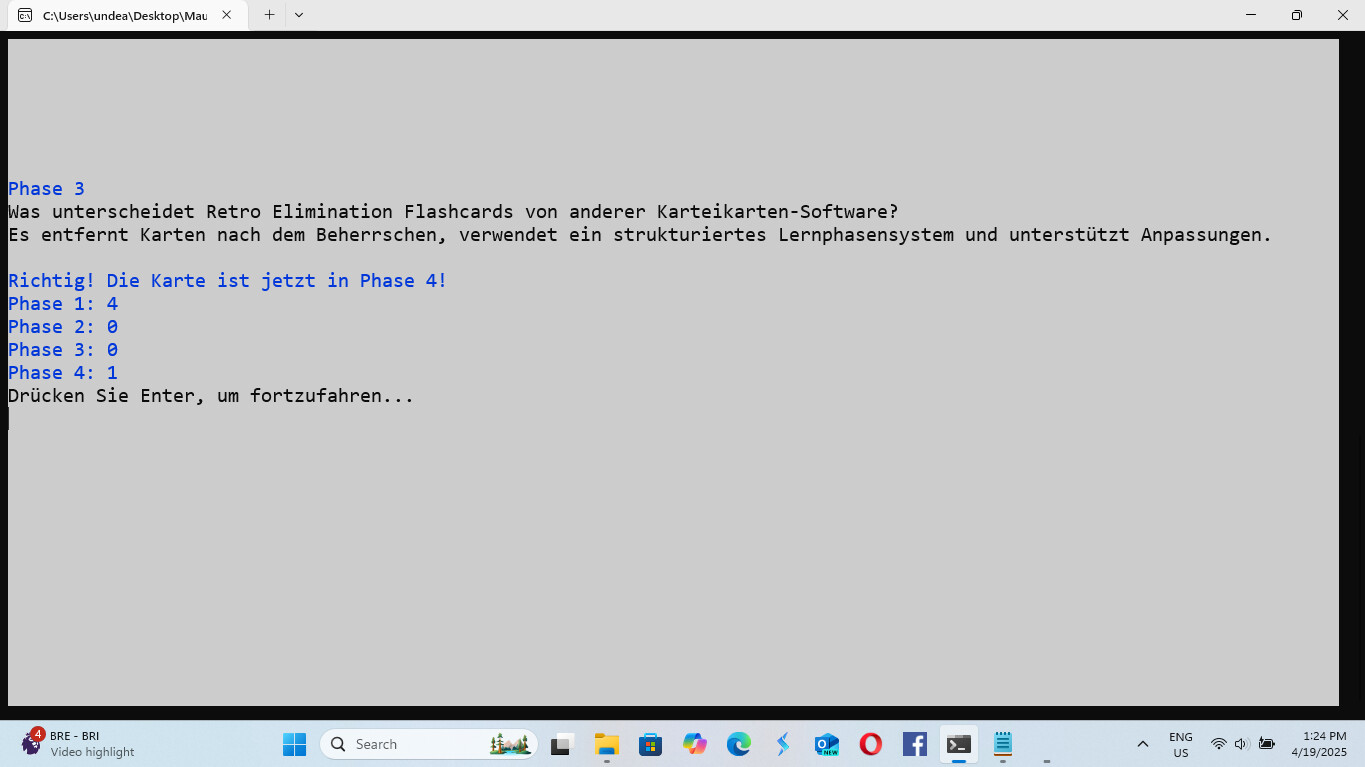The width and height of the screenshot is (1365, 767).
Task: Open volume control from system tray
Action: tap(1241, 744)
